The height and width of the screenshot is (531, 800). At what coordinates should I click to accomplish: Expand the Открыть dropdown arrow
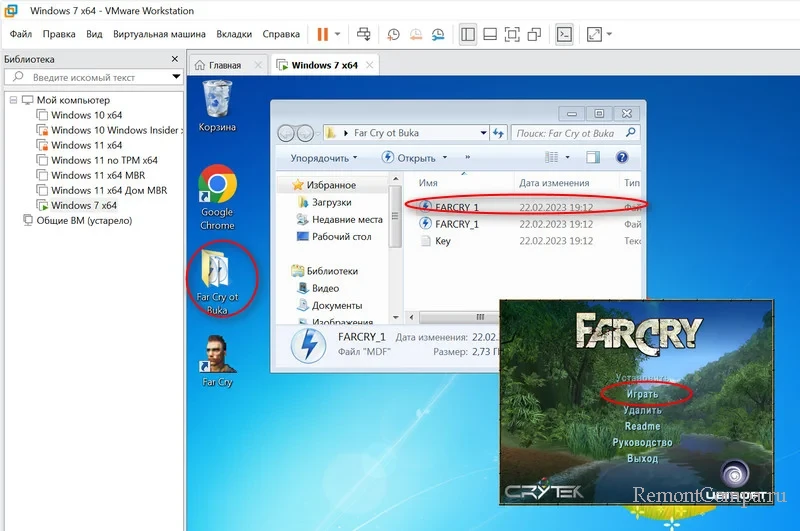[445, 158]
